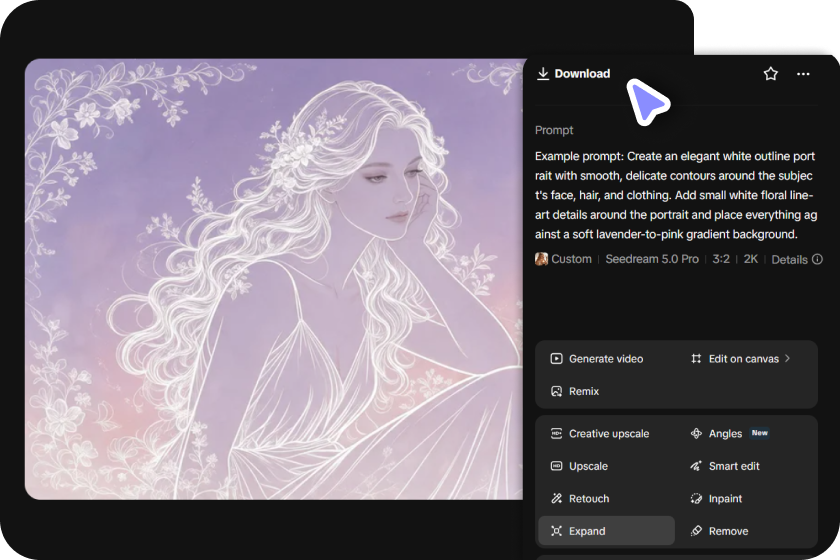
Task: Click the Expand corners icon
Action: coord(556,531)
